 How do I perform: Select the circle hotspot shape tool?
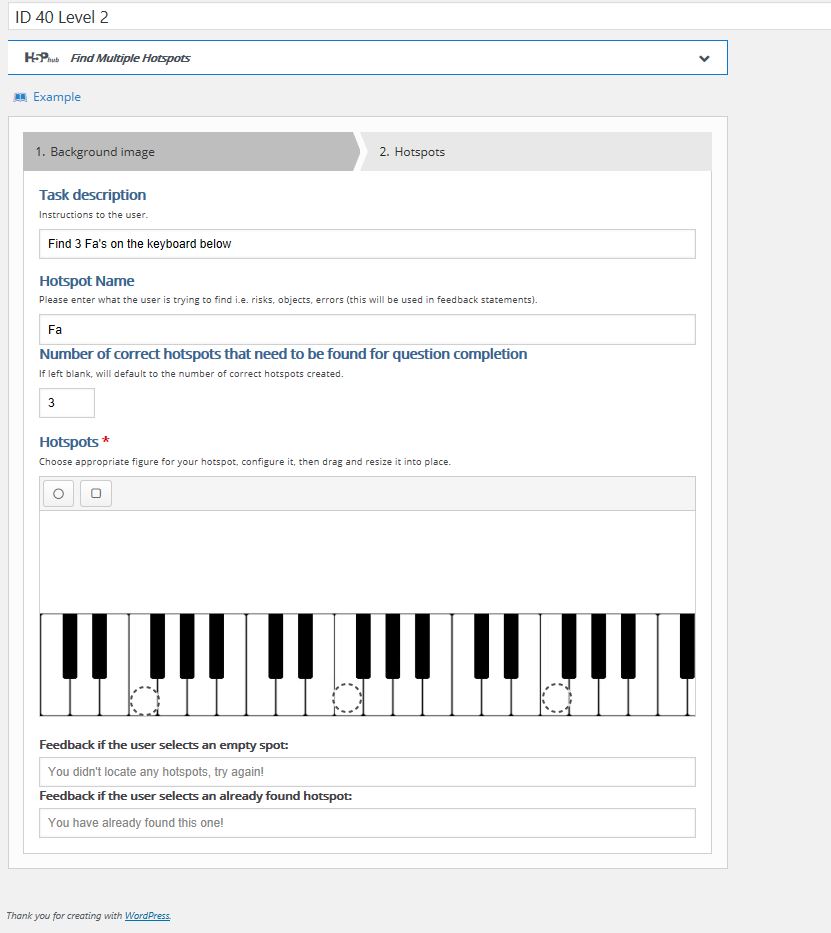pyautogui.click(x=58, y=493)
